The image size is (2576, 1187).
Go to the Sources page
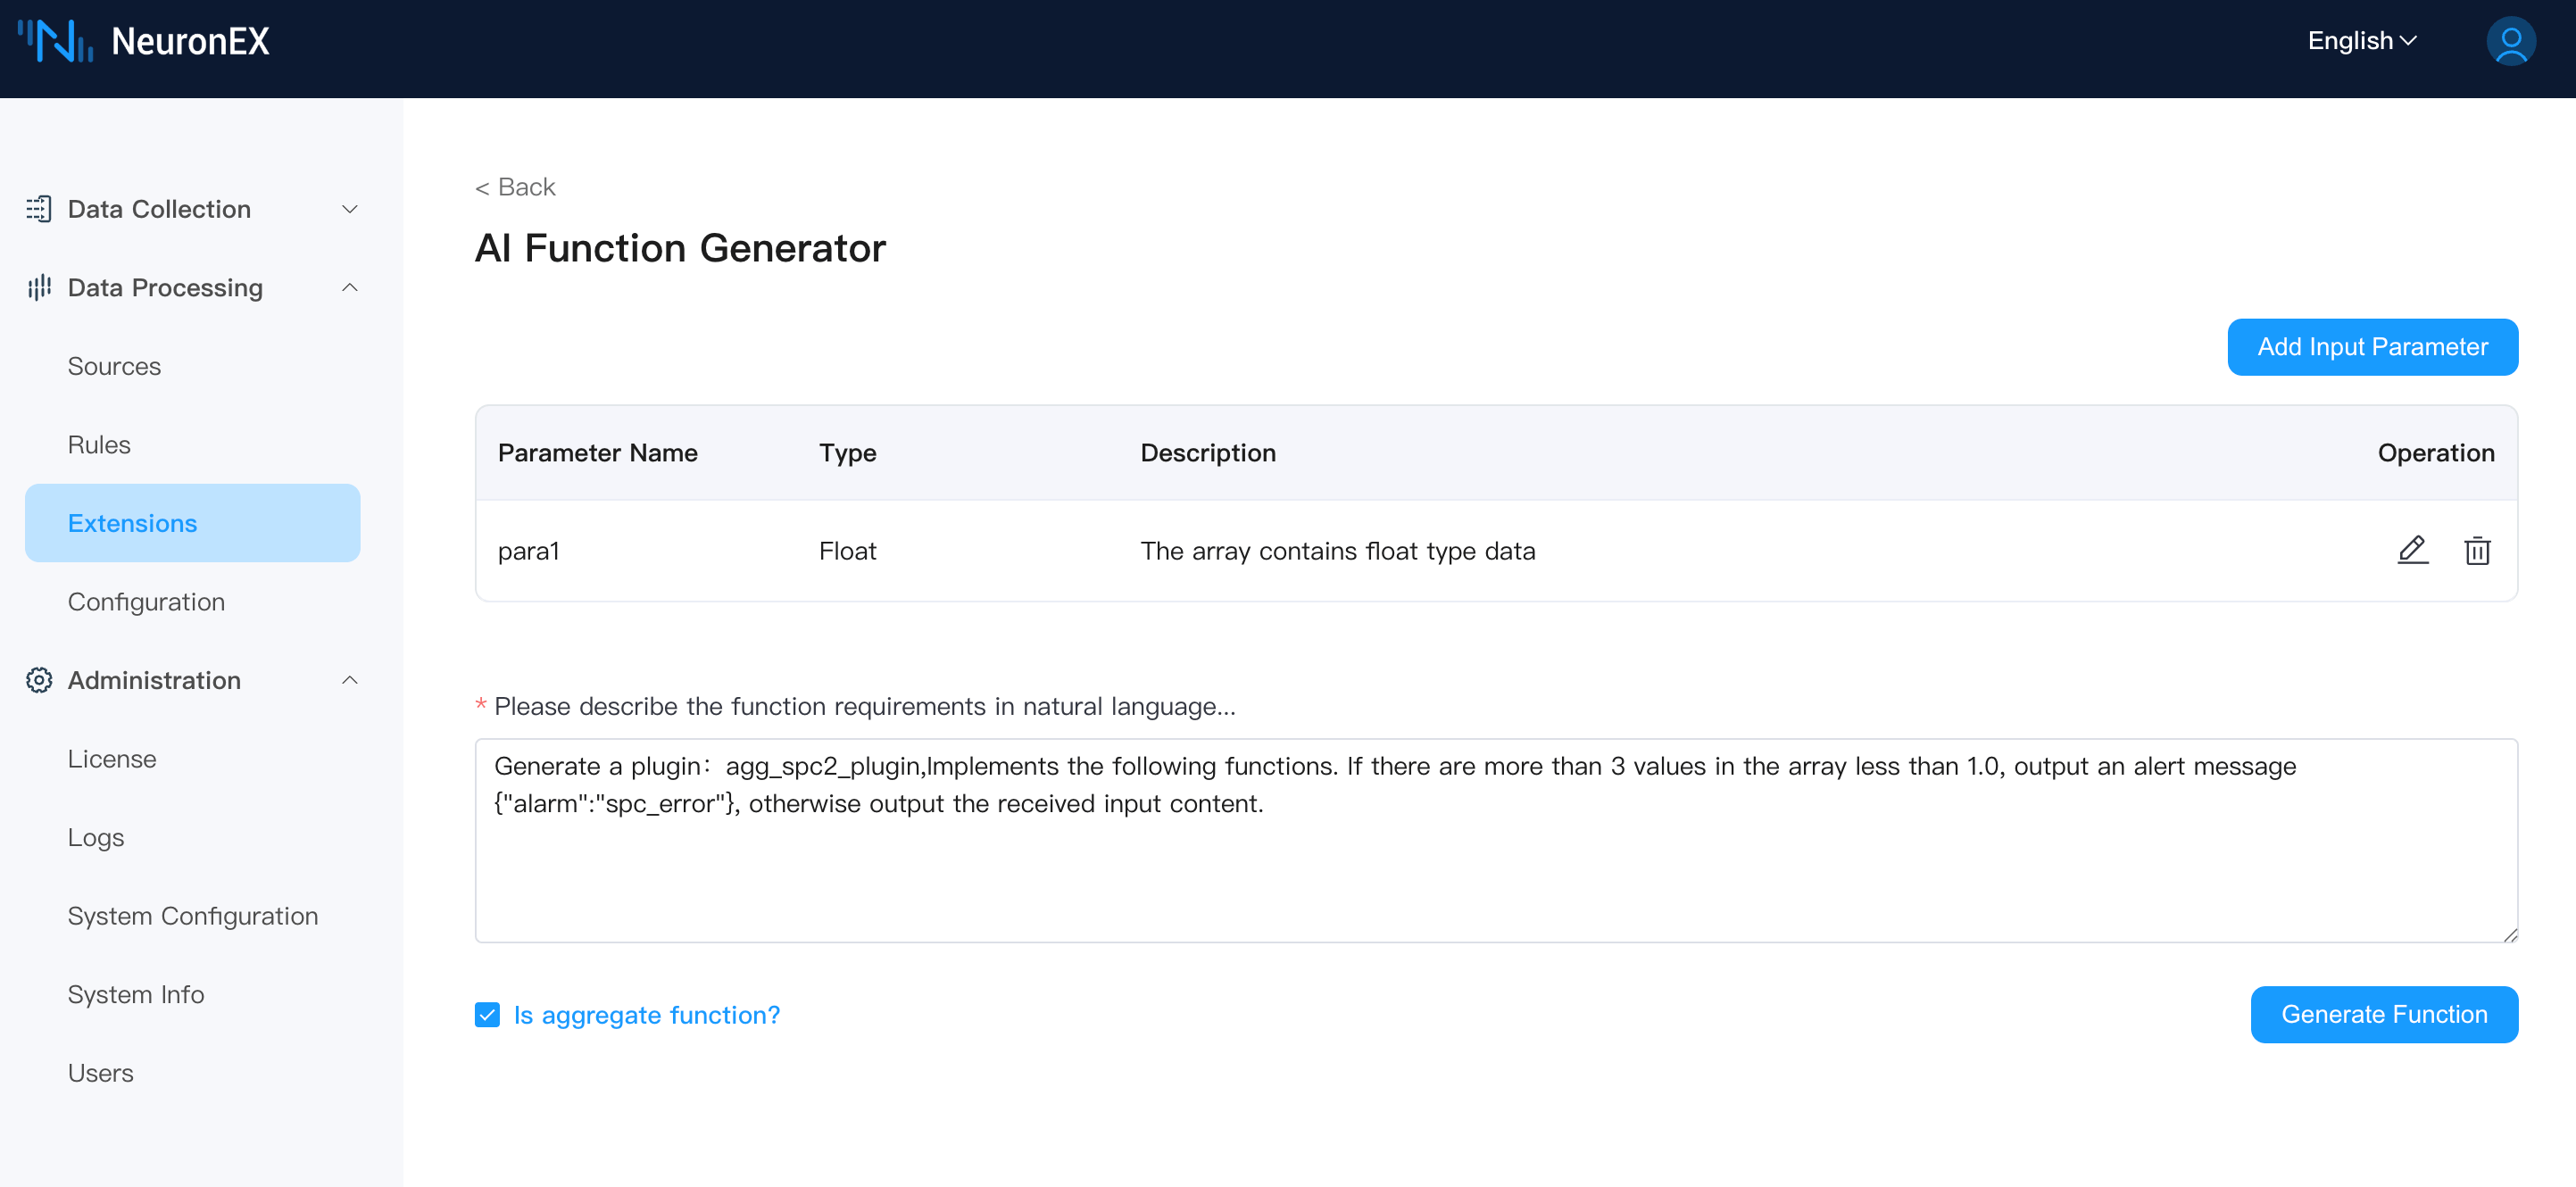point(114,366)
